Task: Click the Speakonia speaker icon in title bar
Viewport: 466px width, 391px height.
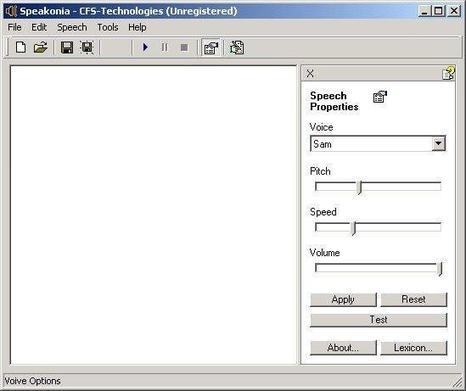Action: coord(11,11)
